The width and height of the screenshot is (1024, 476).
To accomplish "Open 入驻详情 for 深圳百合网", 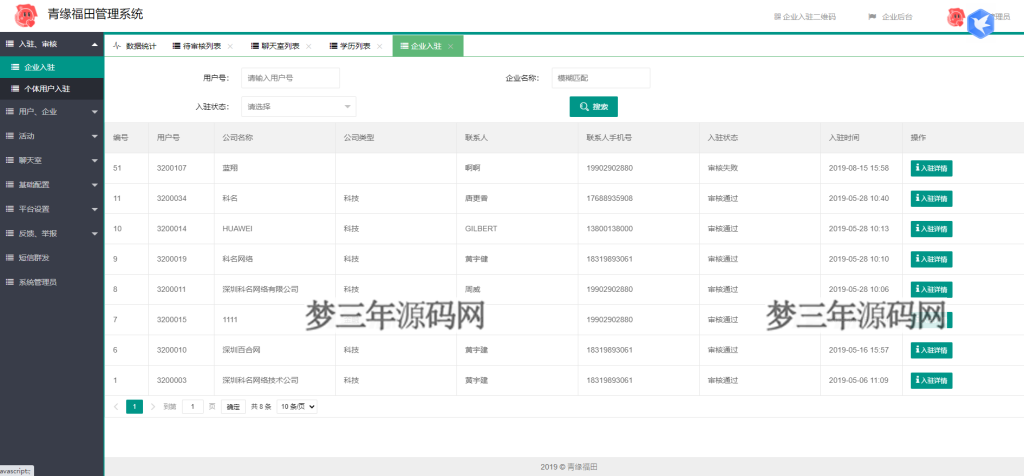I will pos(931,350).
